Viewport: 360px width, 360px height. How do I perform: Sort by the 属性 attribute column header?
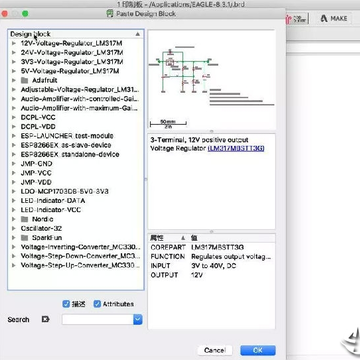(169, 238)
